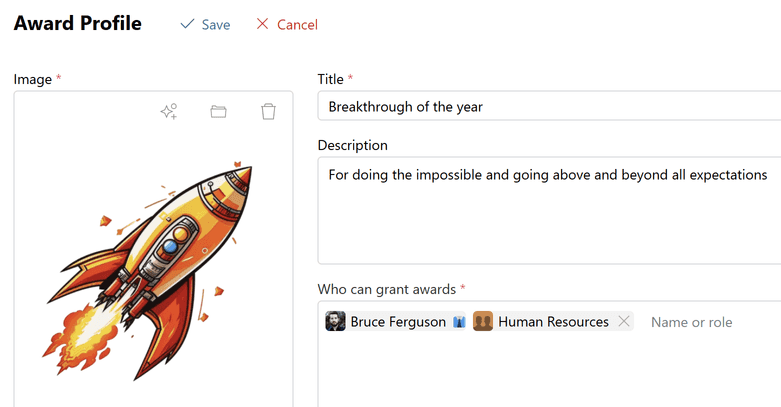Click Bruce Ferguson's avatar photo

(336, 321)
